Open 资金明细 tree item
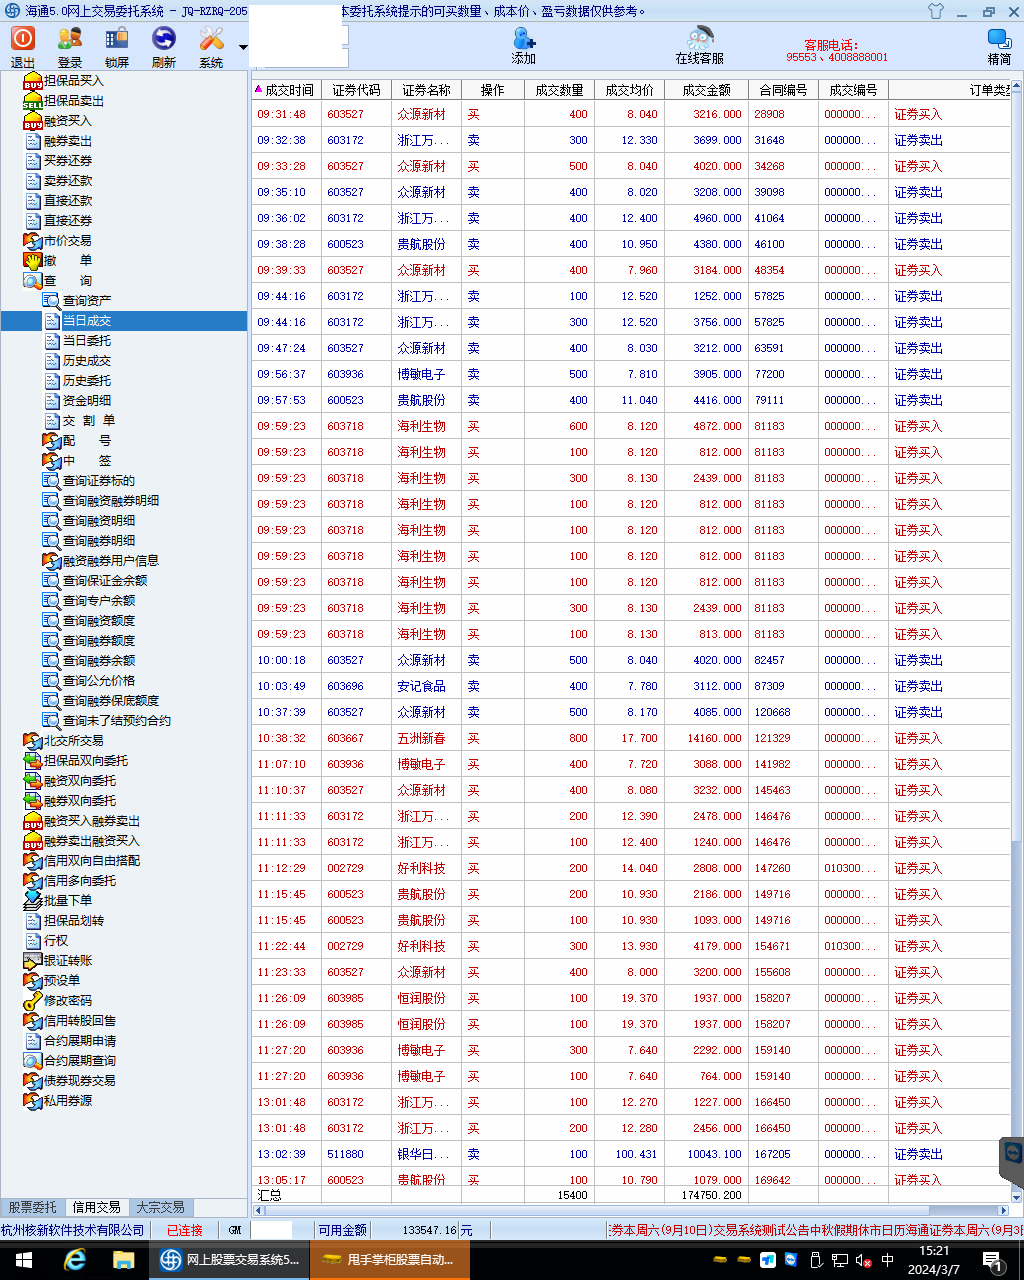Screen dimensions: 1024x1280 pyautogui.click(x=87, y=400)
